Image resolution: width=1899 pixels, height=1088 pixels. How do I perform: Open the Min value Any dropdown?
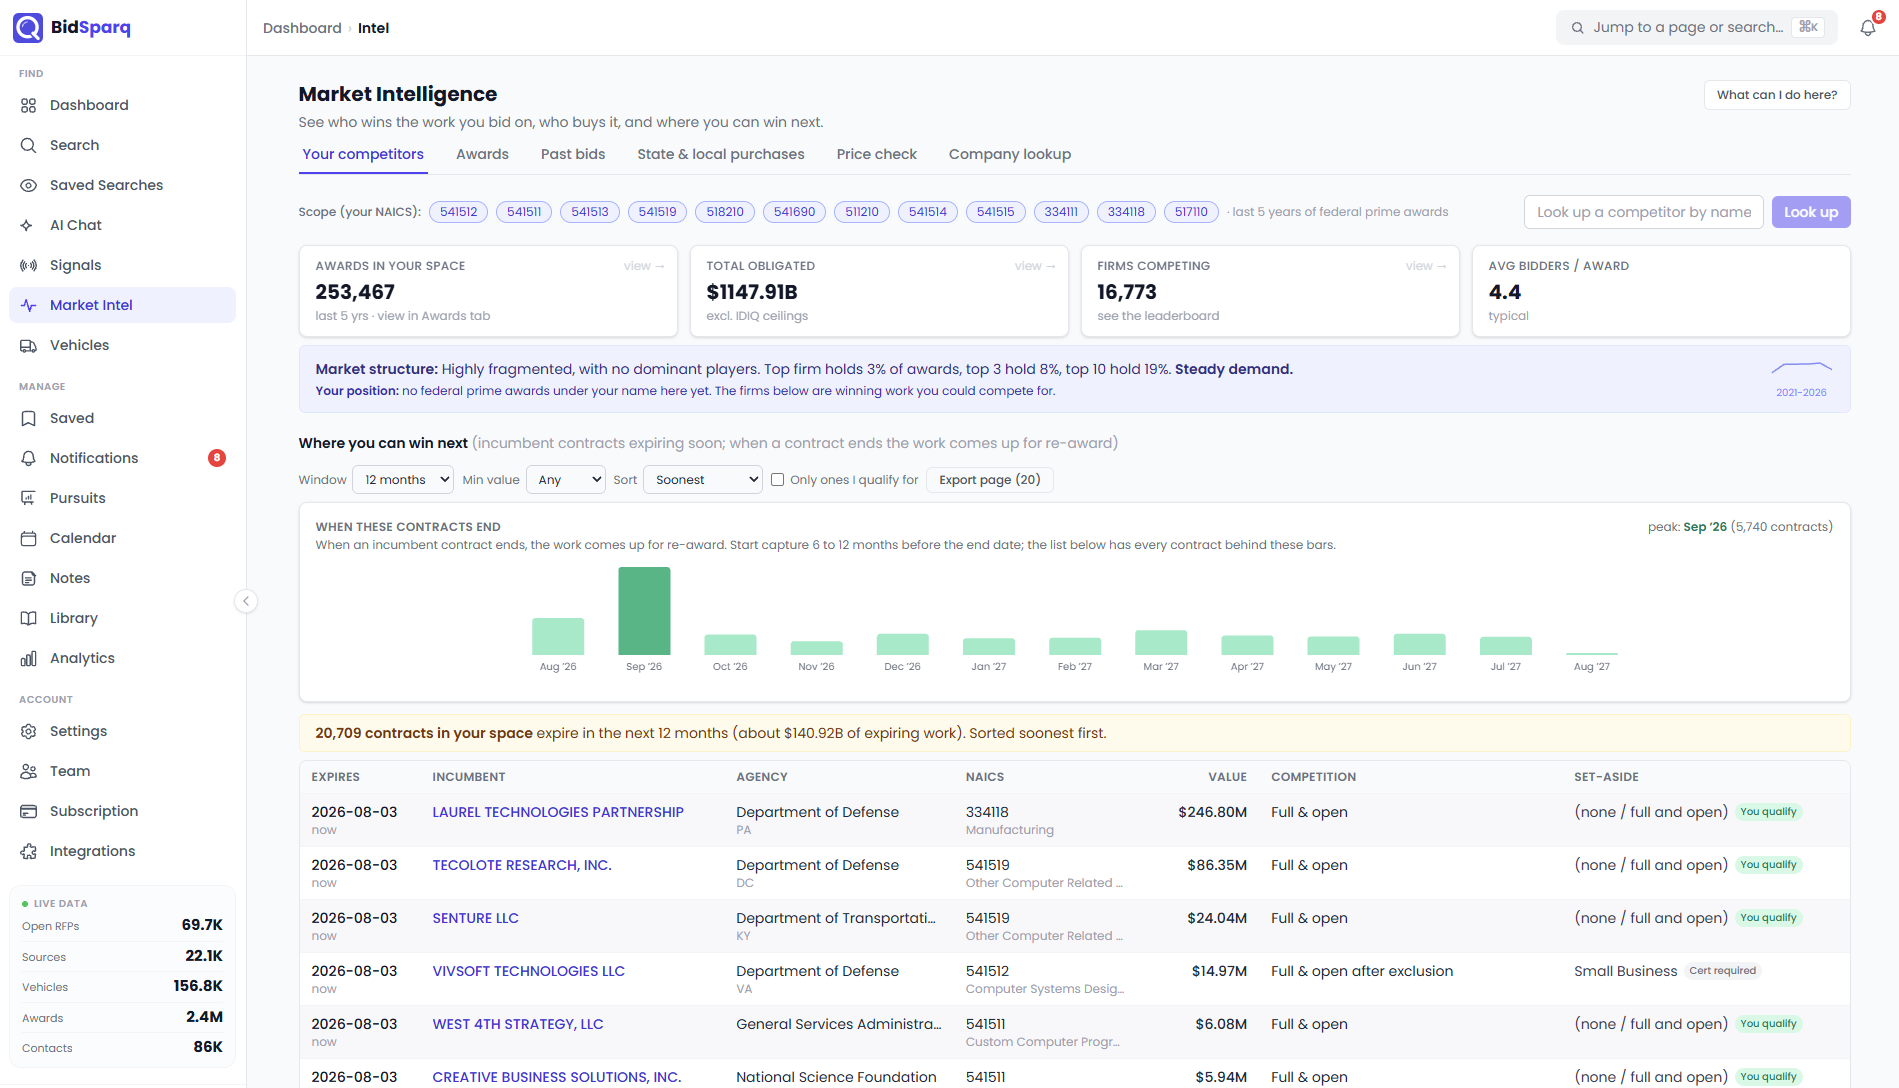[x=566, y=480]
